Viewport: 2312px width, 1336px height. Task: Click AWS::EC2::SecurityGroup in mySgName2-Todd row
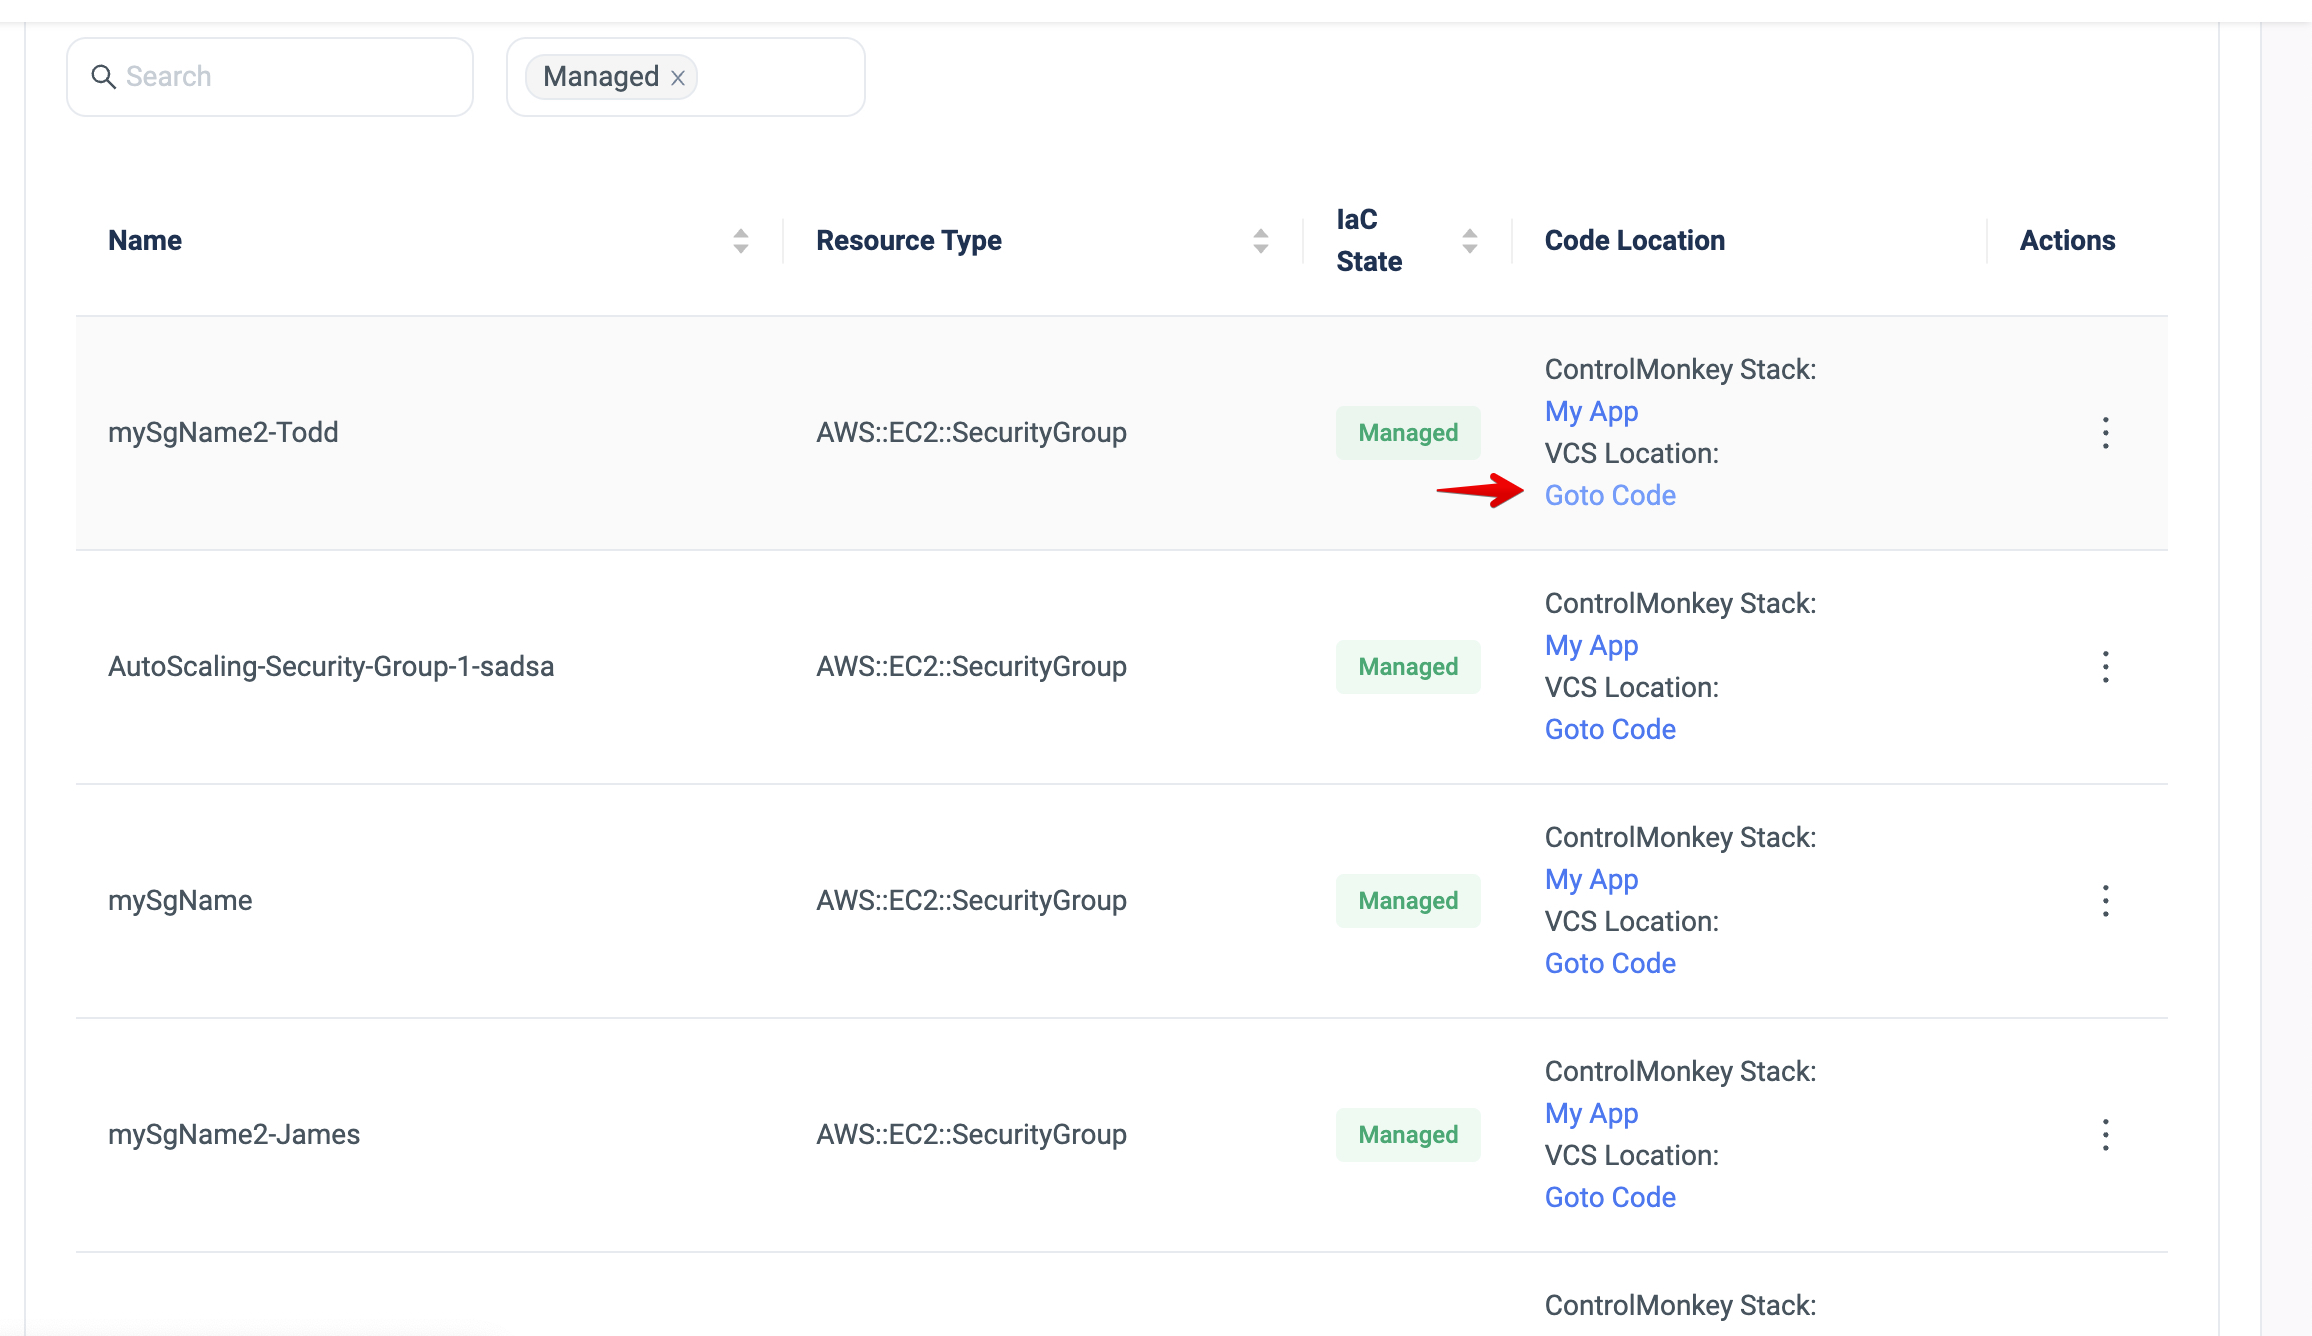tap(971, 433)
